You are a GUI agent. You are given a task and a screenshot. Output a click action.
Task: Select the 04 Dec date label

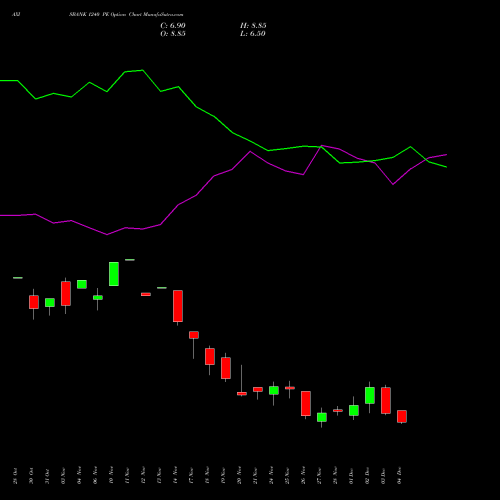tap(399, 476)
